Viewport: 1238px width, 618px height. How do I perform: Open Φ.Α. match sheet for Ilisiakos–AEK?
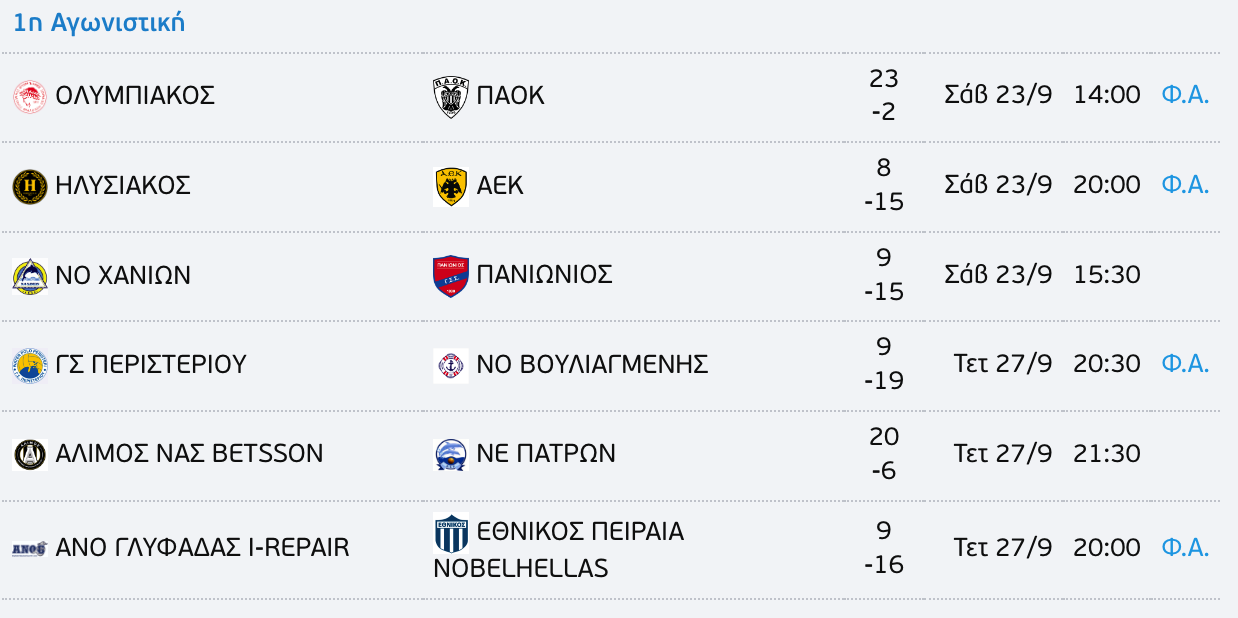1185,185
